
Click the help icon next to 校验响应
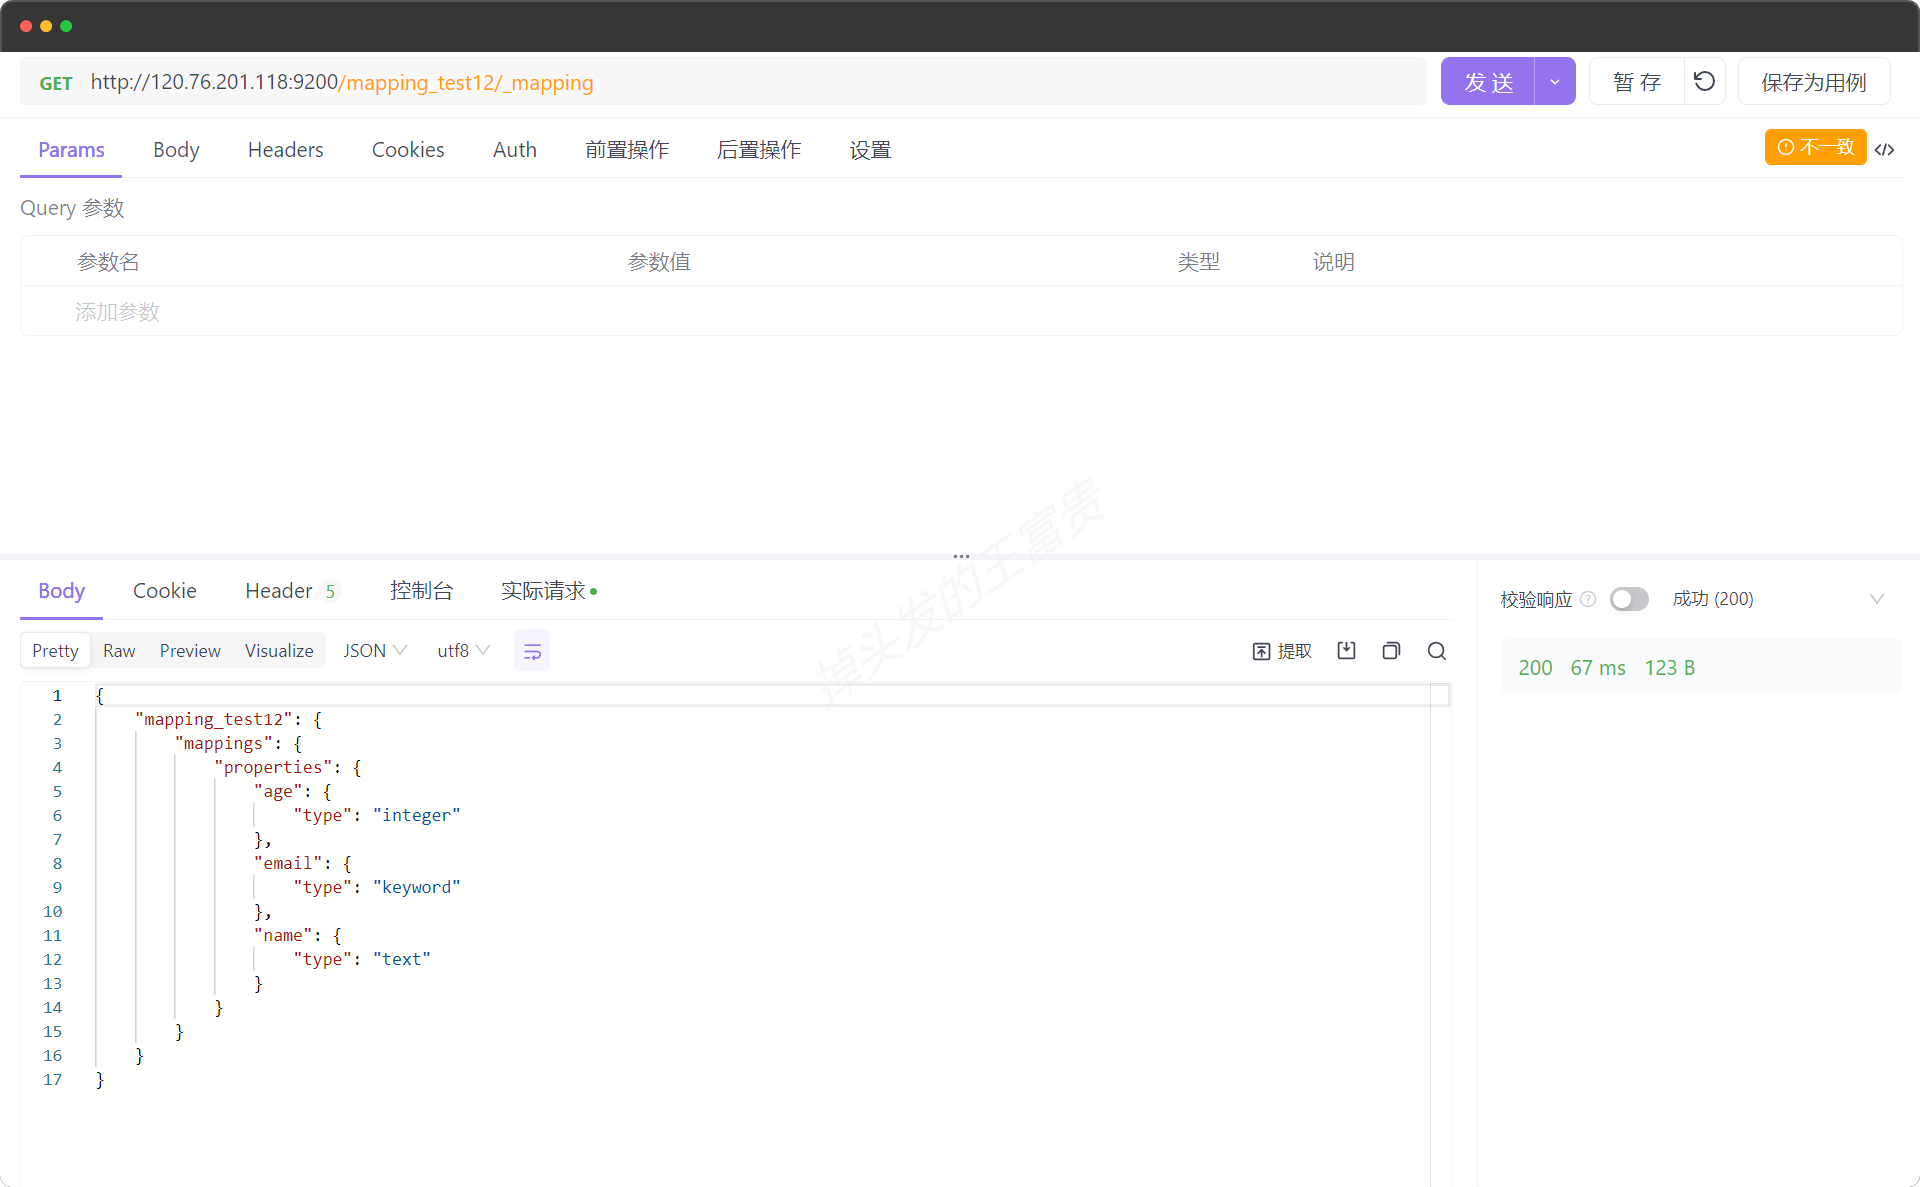point(1588,599)
